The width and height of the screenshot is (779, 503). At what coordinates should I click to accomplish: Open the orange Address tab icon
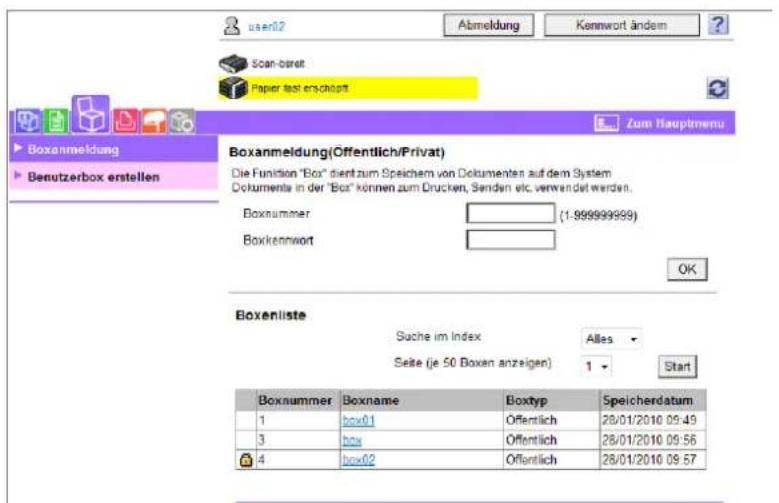point(154,121)
